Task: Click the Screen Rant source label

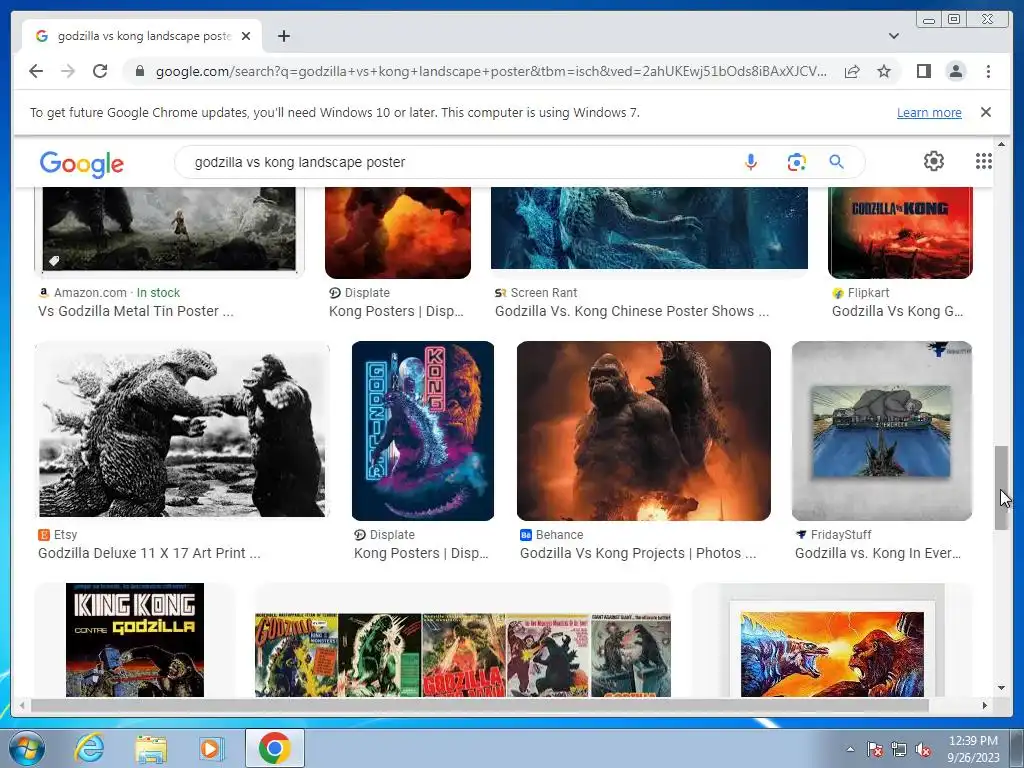Action: point(536,293)
